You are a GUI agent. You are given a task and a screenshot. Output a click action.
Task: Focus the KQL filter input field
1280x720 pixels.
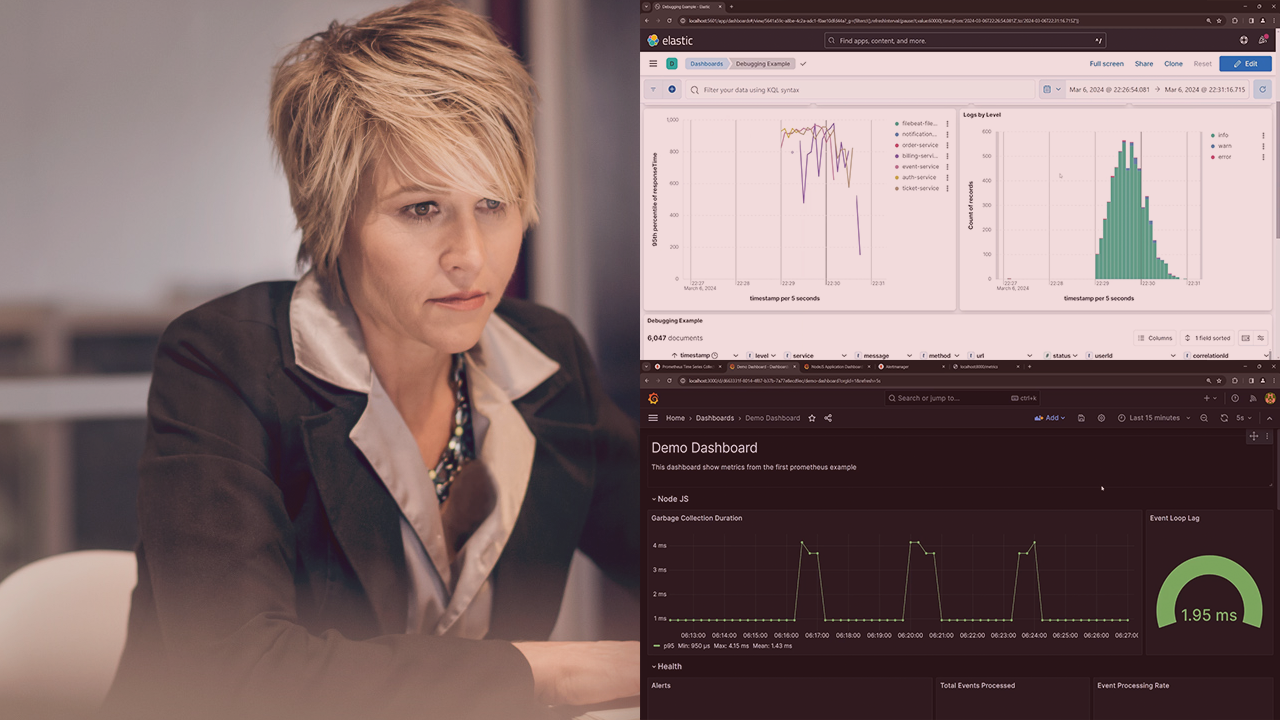[x=860, y=90]
